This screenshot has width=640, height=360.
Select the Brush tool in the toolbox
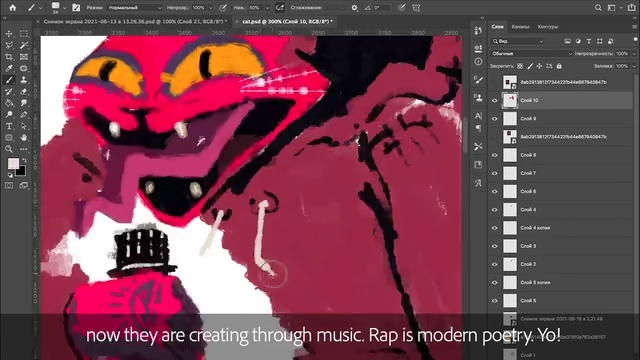pyautogui.click(x=9, y=80)
